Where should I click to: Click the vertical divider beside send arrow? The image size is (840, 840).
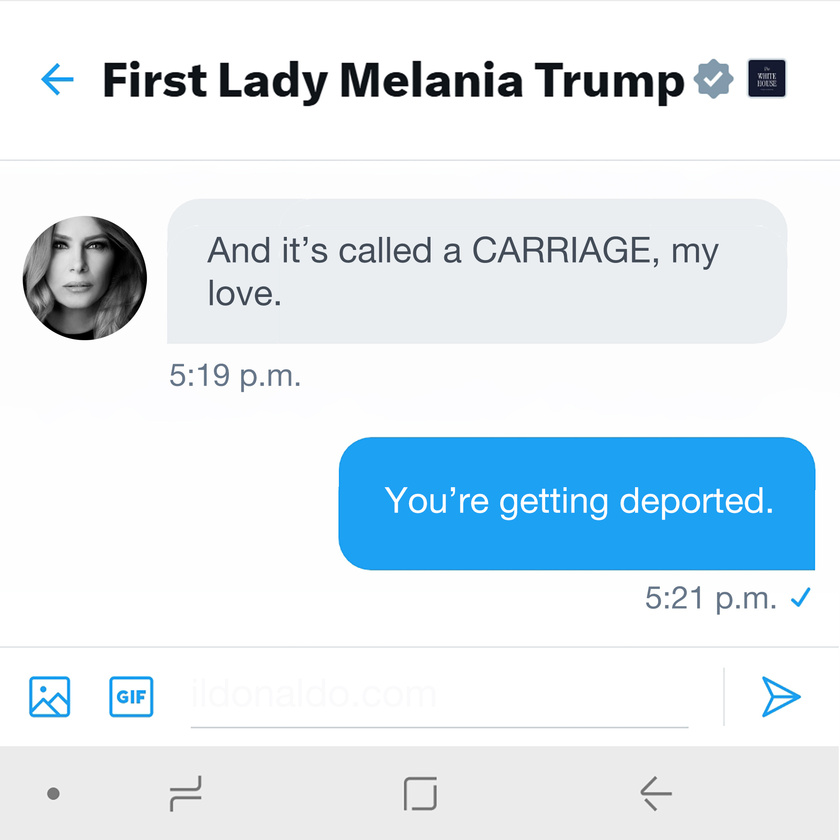point(724,696)
